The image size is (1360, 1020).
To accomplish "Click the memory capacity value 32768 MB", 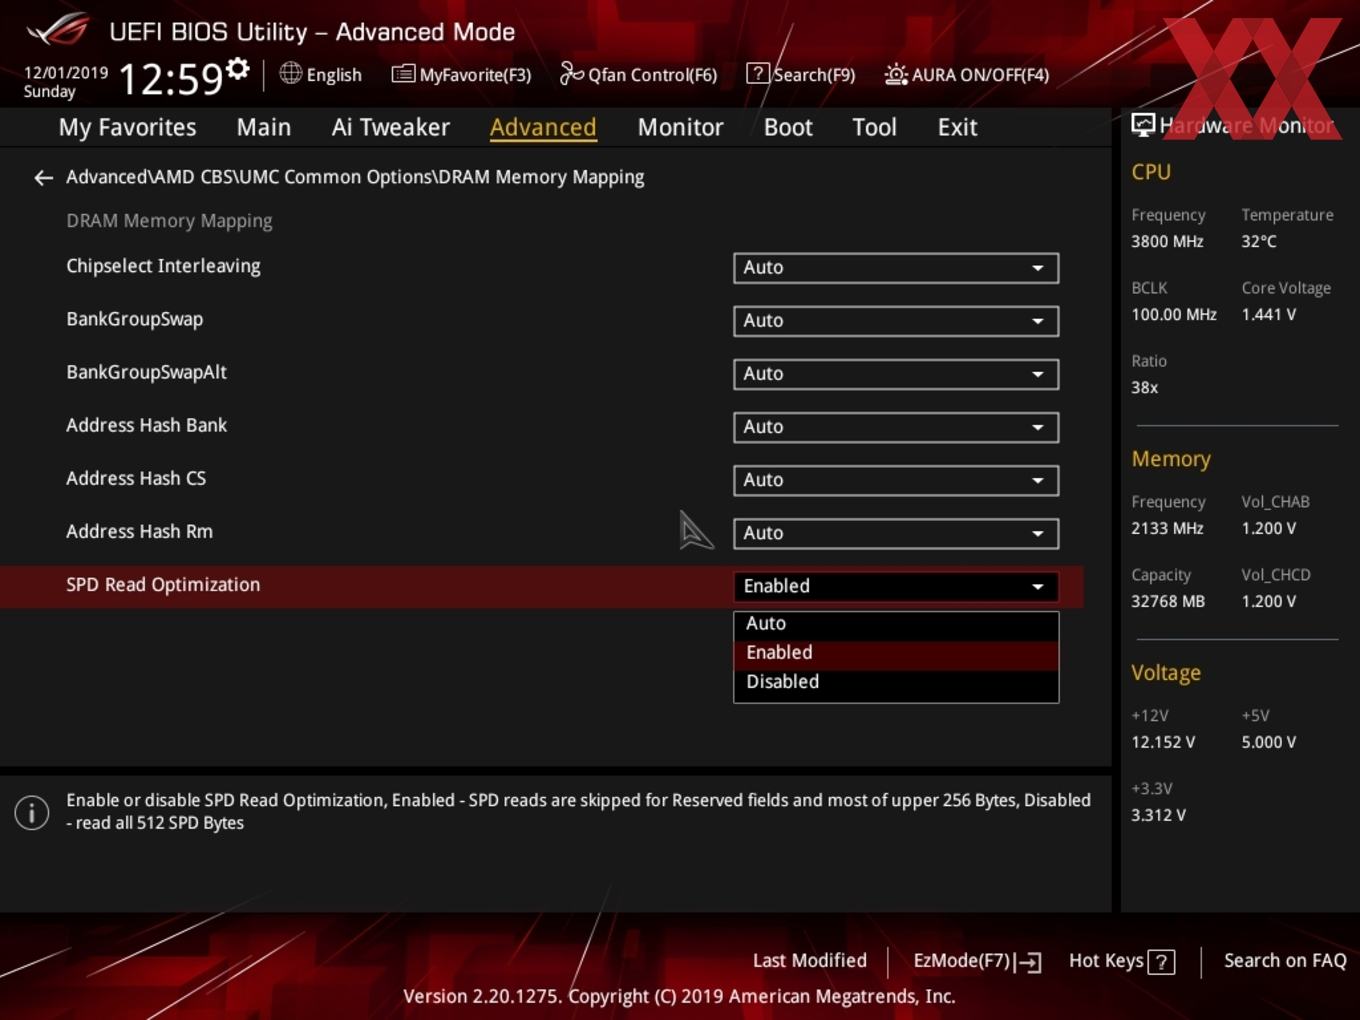I will (1168, 601).
